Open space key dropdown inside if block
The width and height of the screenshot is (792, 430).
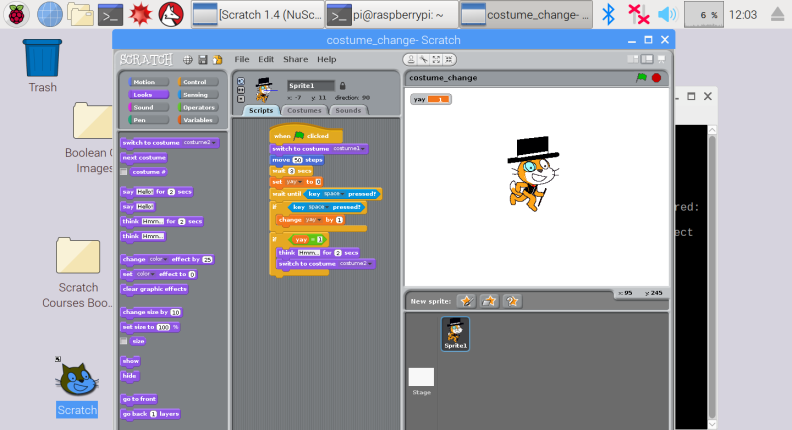318,207
